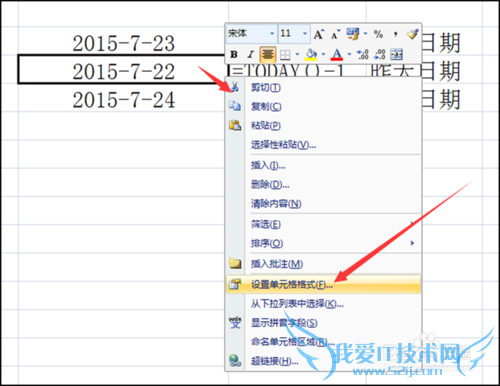Click the decrease font size icon
This screenshot has width=500, height=386.
pyautogui.click(x=335, y=34)
